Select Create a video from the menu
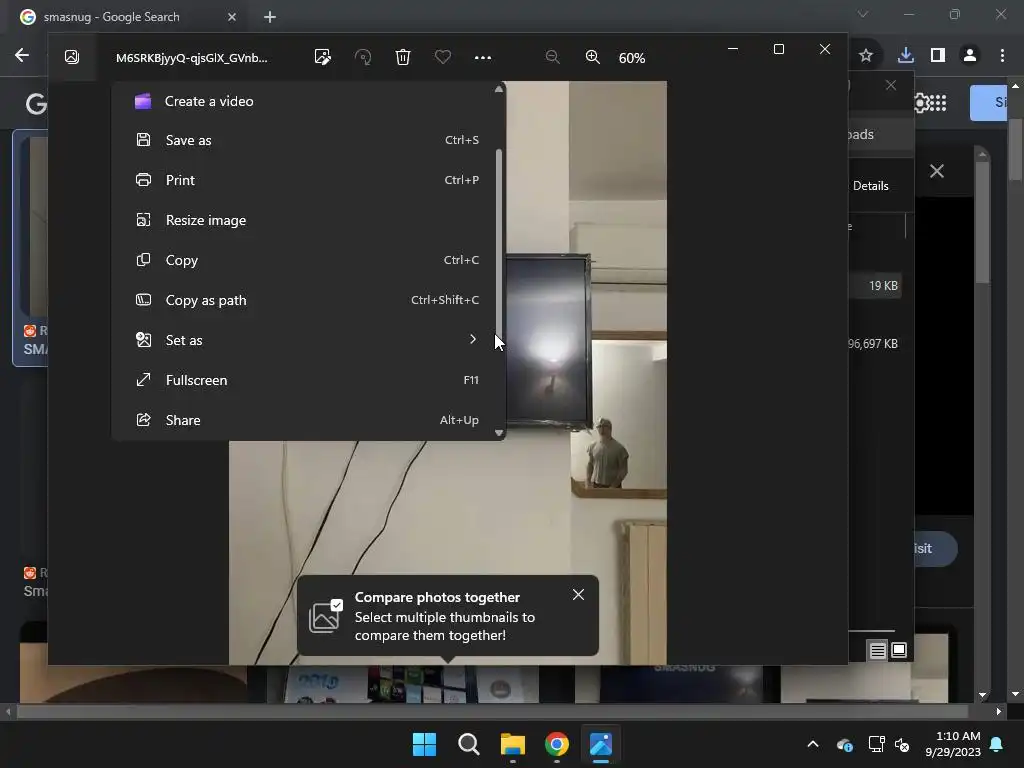Image resolution: width=1024 pixels, height=768 pixels. click(x=308, y=101)
